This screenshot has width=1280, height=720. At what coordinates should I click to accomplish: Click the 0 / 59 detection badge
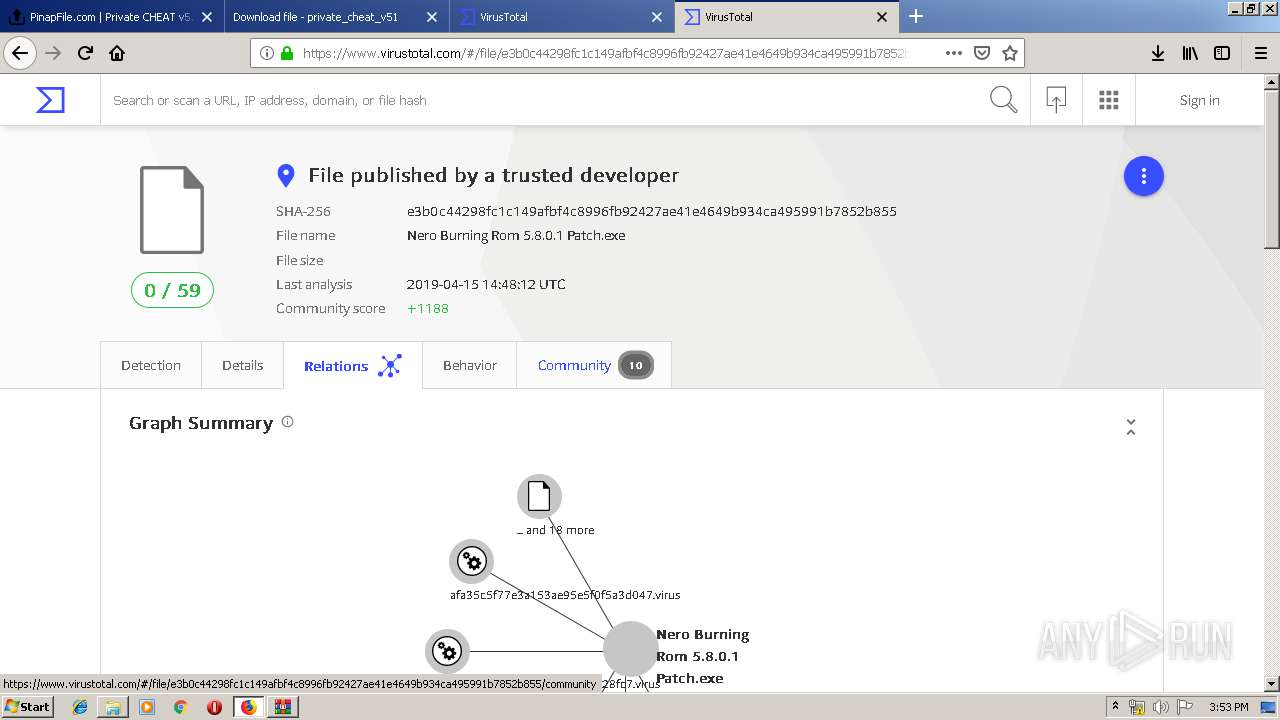tap(172, 290)
